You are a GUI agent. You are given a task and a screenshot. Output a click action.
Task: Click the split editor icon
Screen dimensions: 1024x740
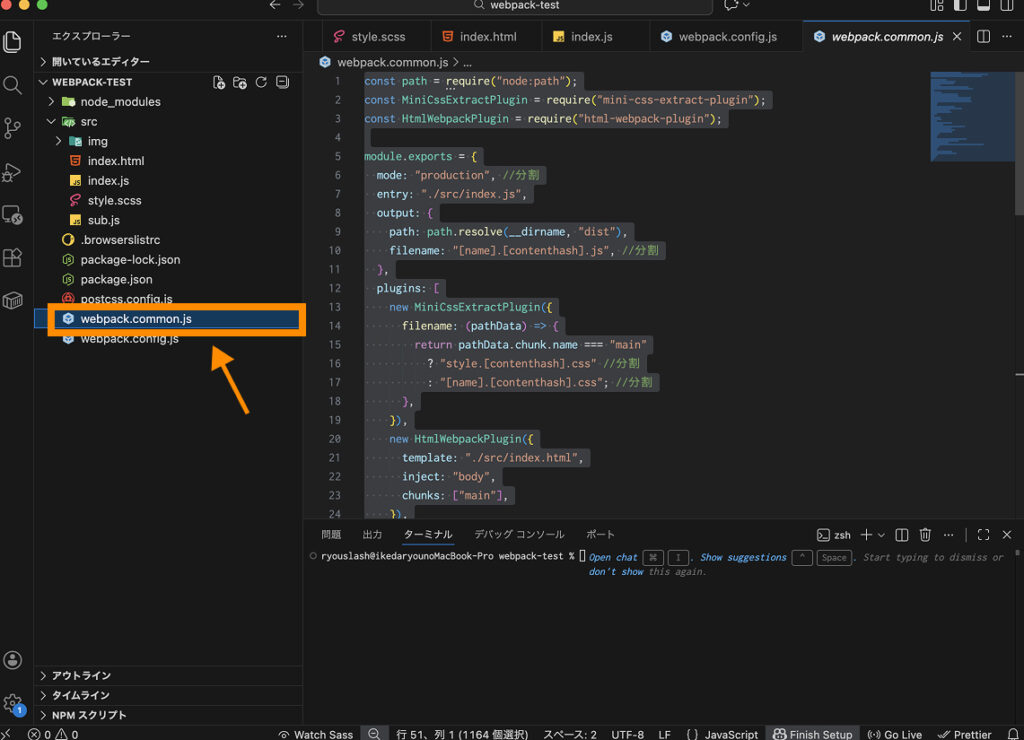coord(983,37)
